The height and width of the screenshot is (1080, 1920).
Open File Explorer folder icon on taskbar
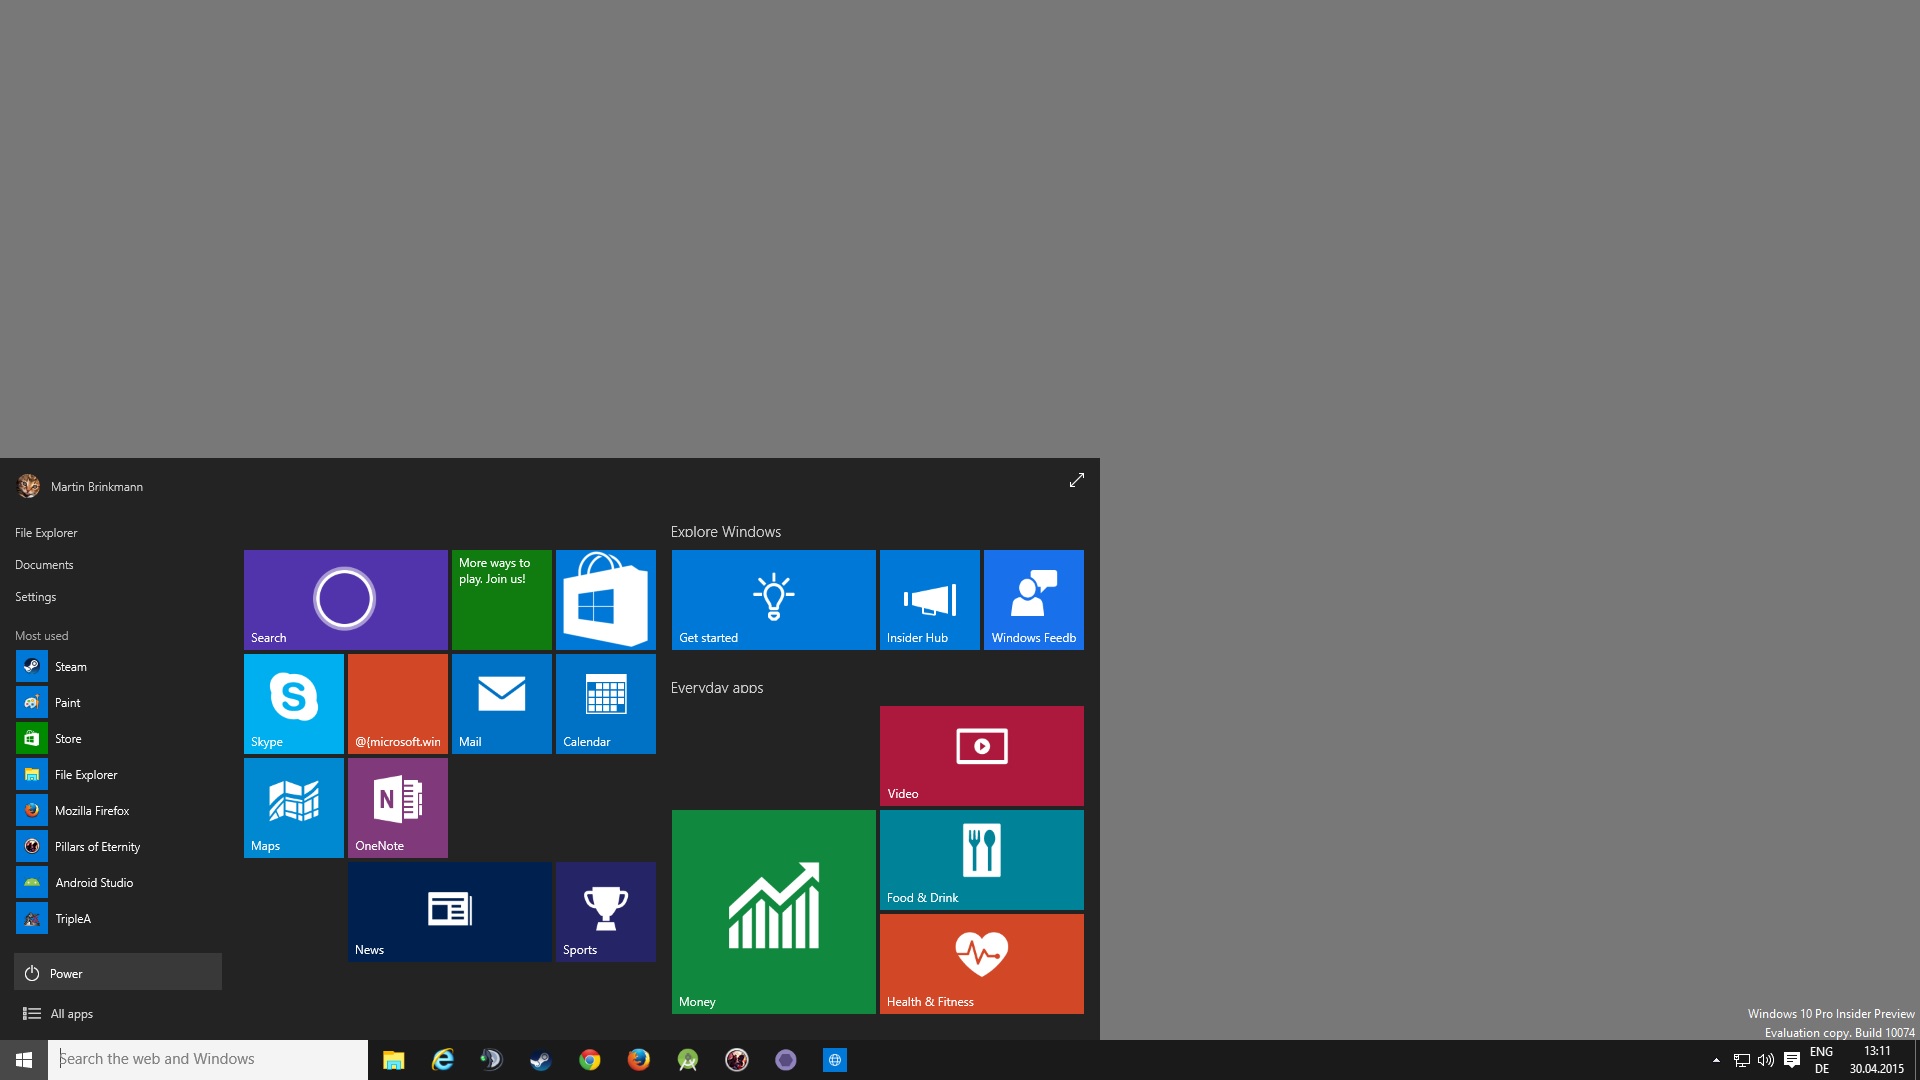coord(393,1060)
